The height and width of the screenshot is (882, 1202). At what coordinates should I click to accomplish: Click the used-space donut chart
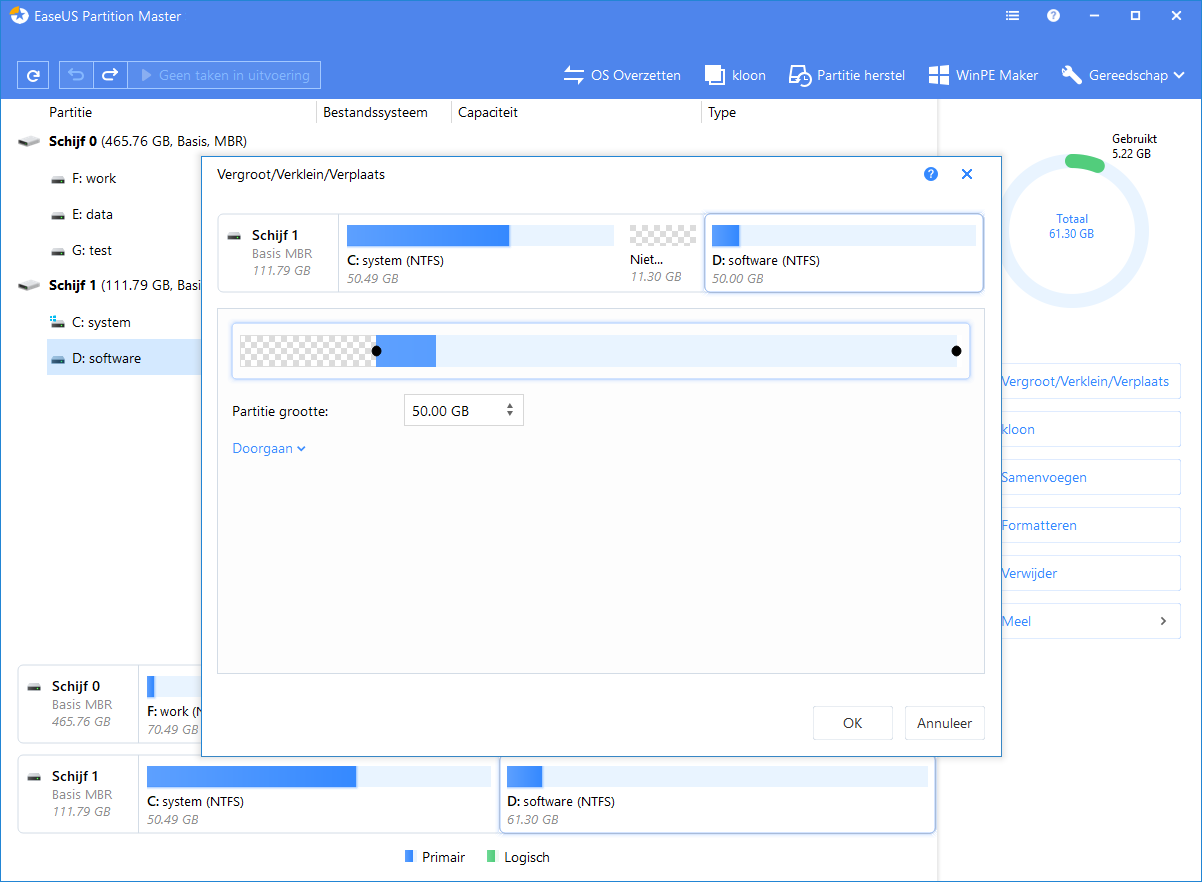click(x=1073, y=232)
